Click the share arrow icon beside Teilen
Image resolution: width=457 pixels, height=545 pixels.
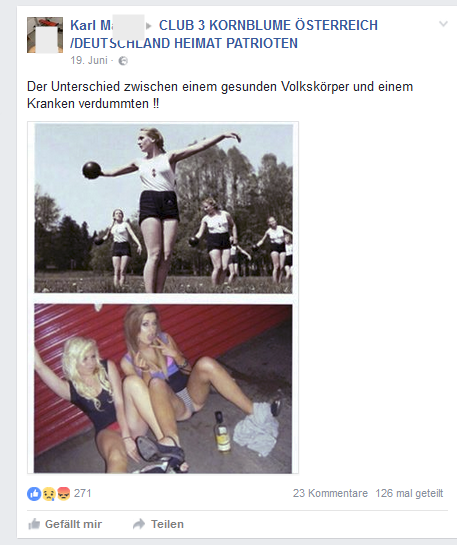tap(139, 524)
